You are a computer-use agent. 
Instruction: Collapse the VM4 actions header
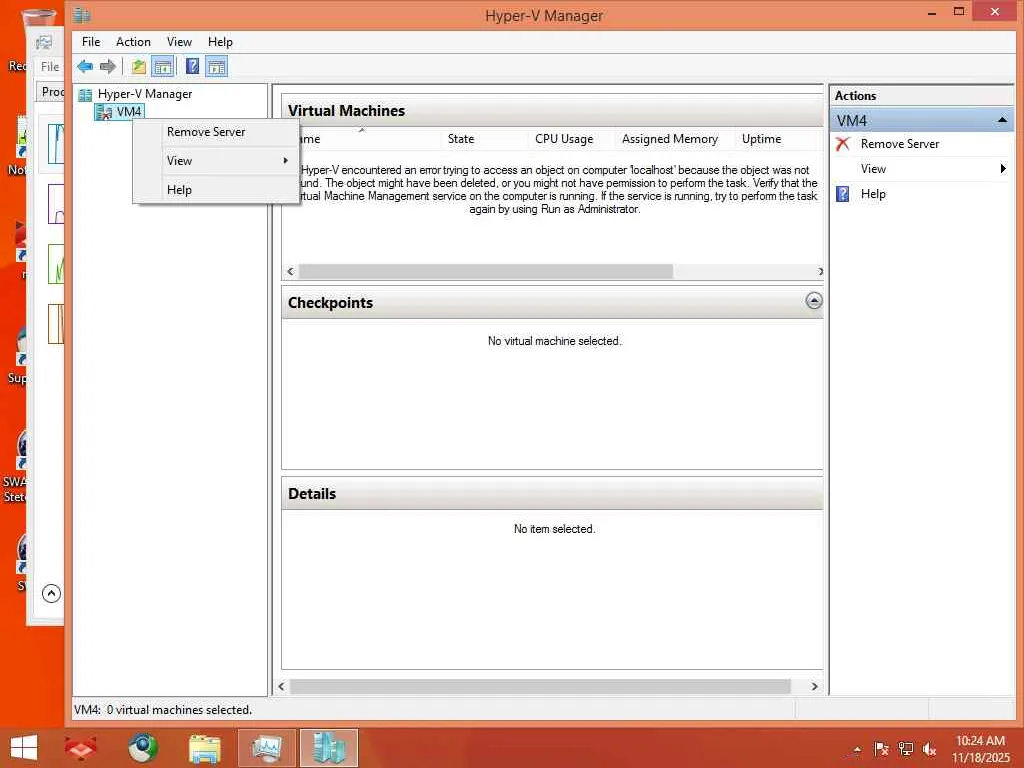[x=1002, y=120]
